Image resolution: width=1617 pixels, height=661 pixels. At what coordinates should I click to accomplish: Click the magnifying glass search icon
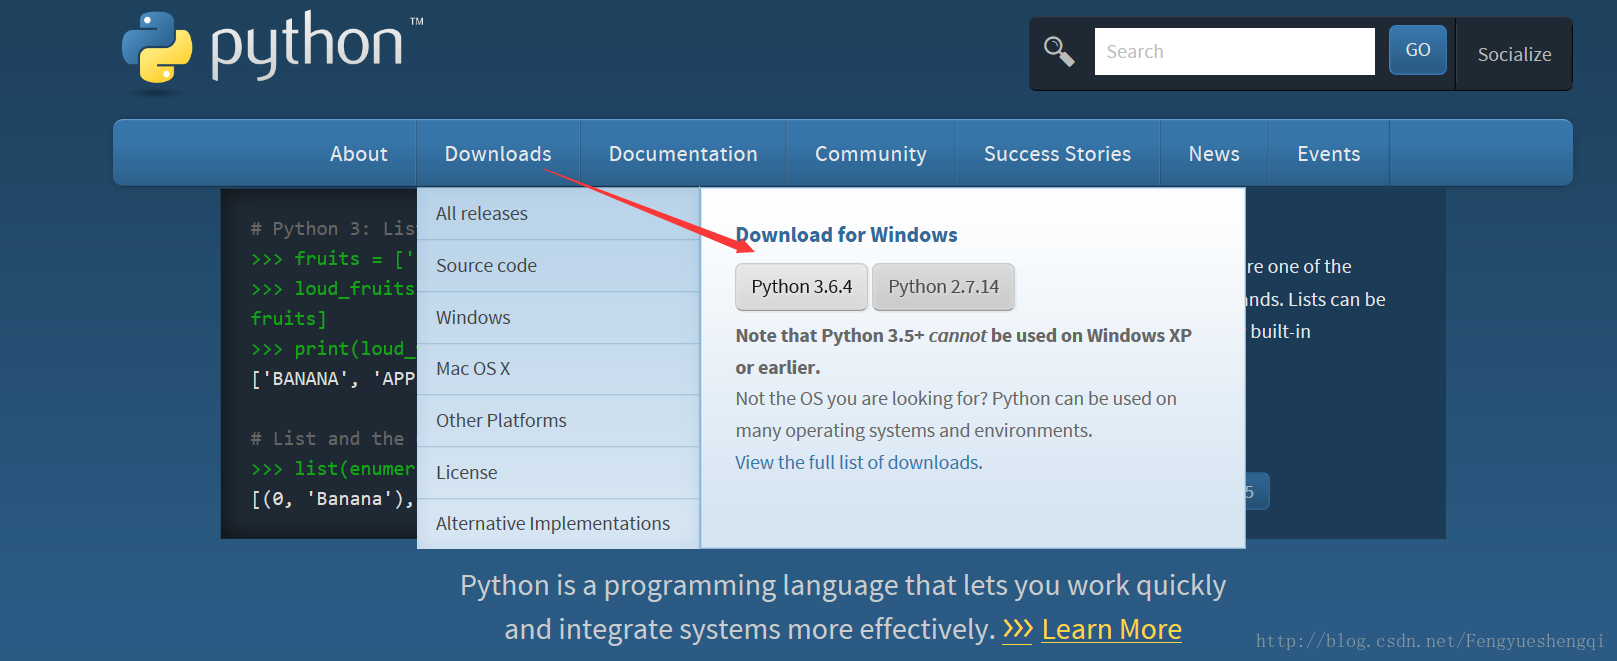coord(1059,51)
